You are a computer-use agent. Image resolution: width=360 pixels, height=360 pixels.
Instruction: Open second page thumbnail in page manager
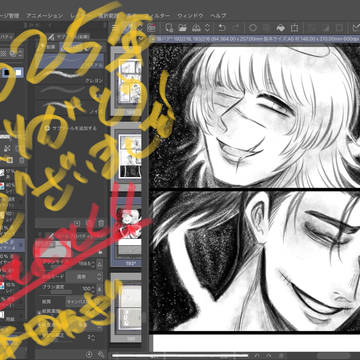pos(129,156)
